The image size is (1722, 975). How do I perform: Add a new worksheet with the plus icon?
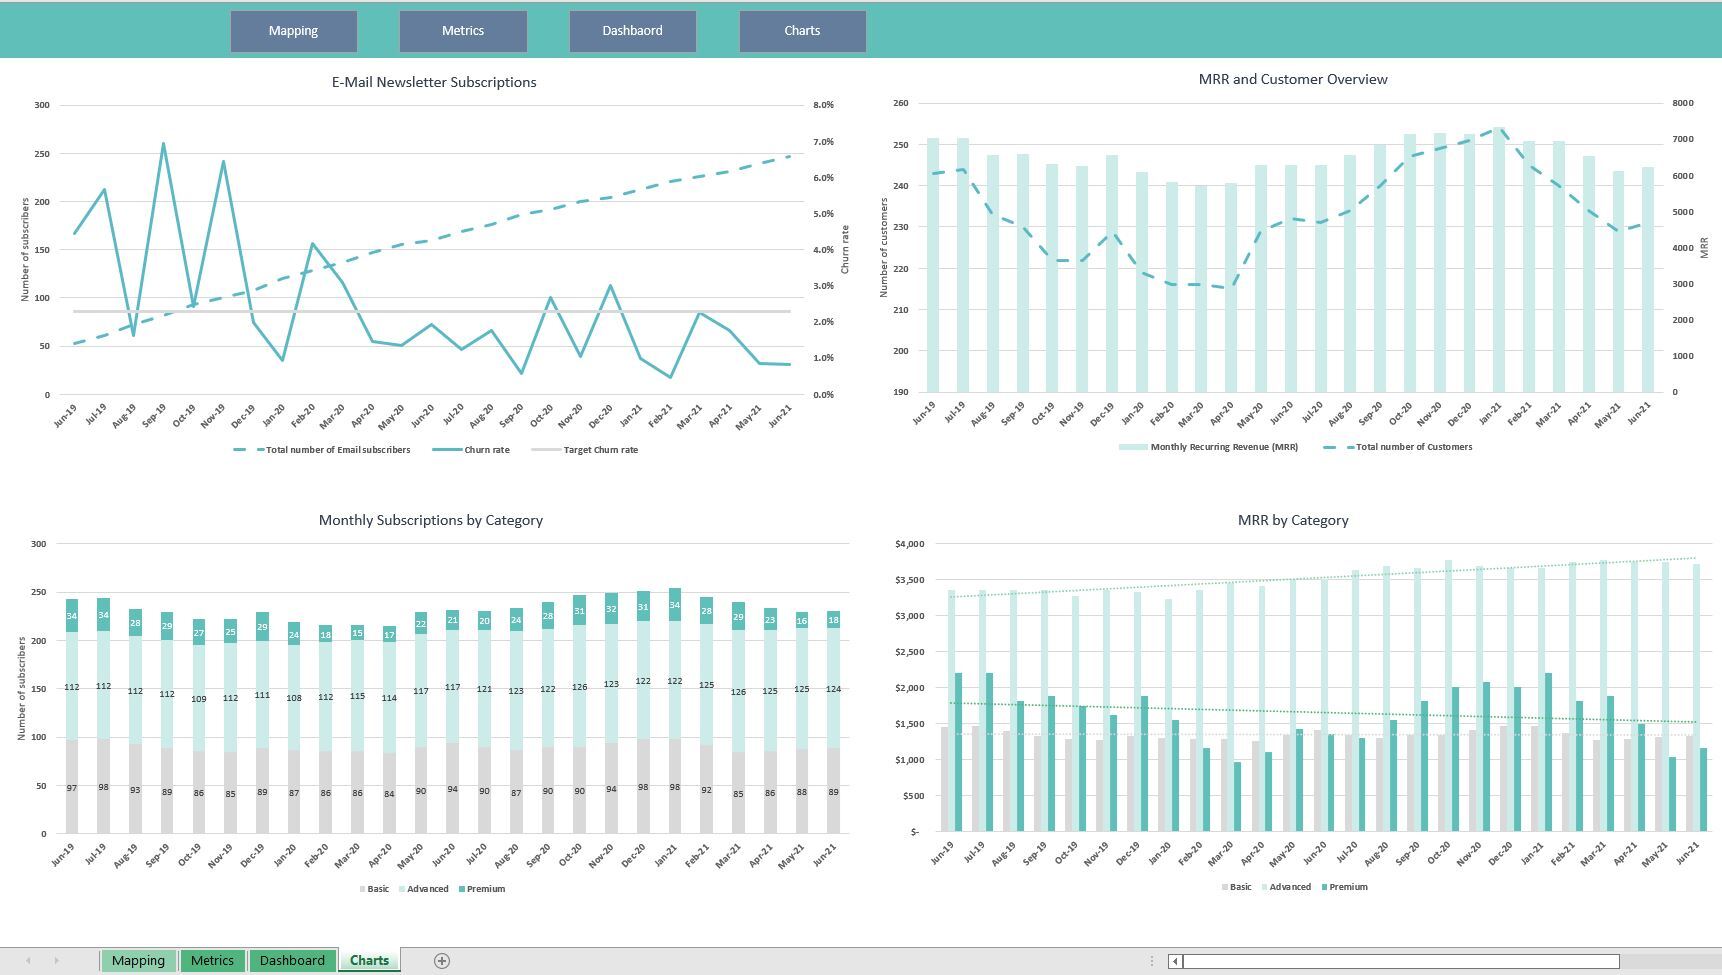(441, 960)
